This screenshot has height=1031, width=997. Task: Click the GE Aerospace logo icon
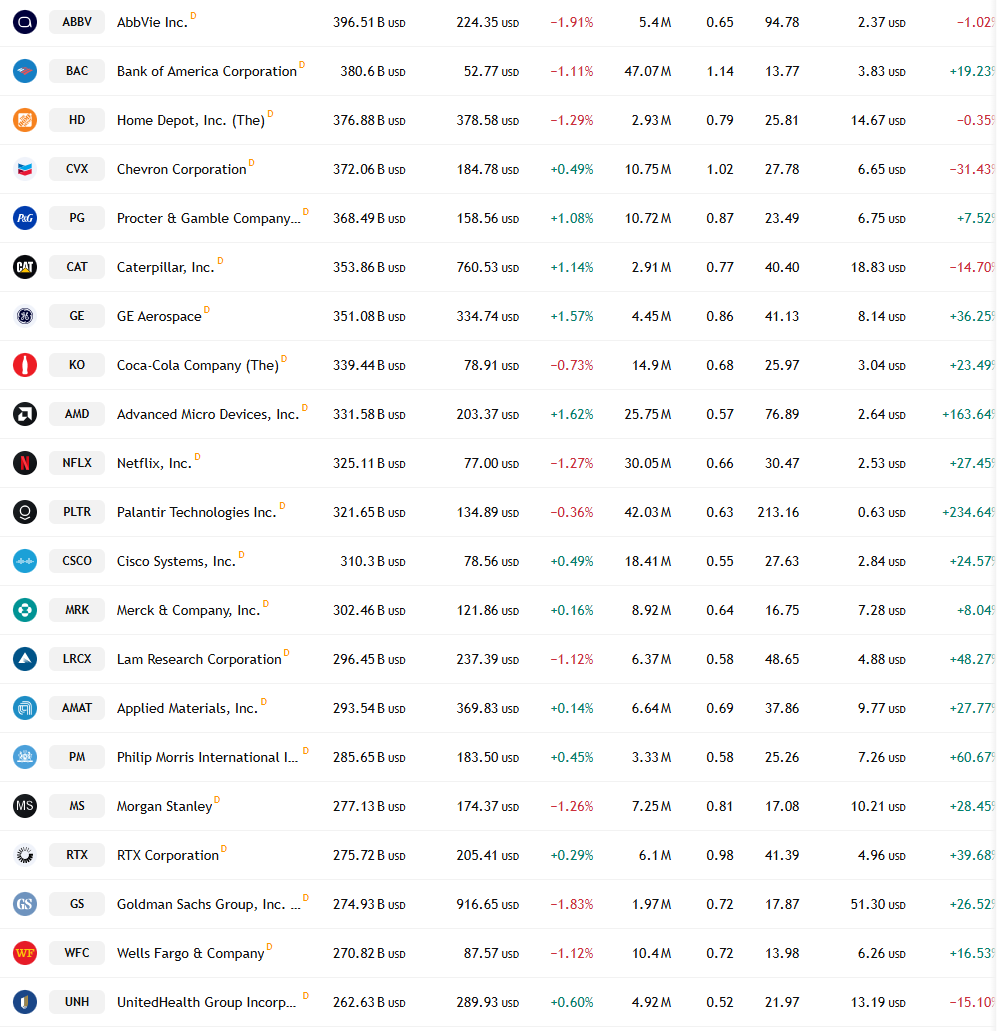coord(25,316)
